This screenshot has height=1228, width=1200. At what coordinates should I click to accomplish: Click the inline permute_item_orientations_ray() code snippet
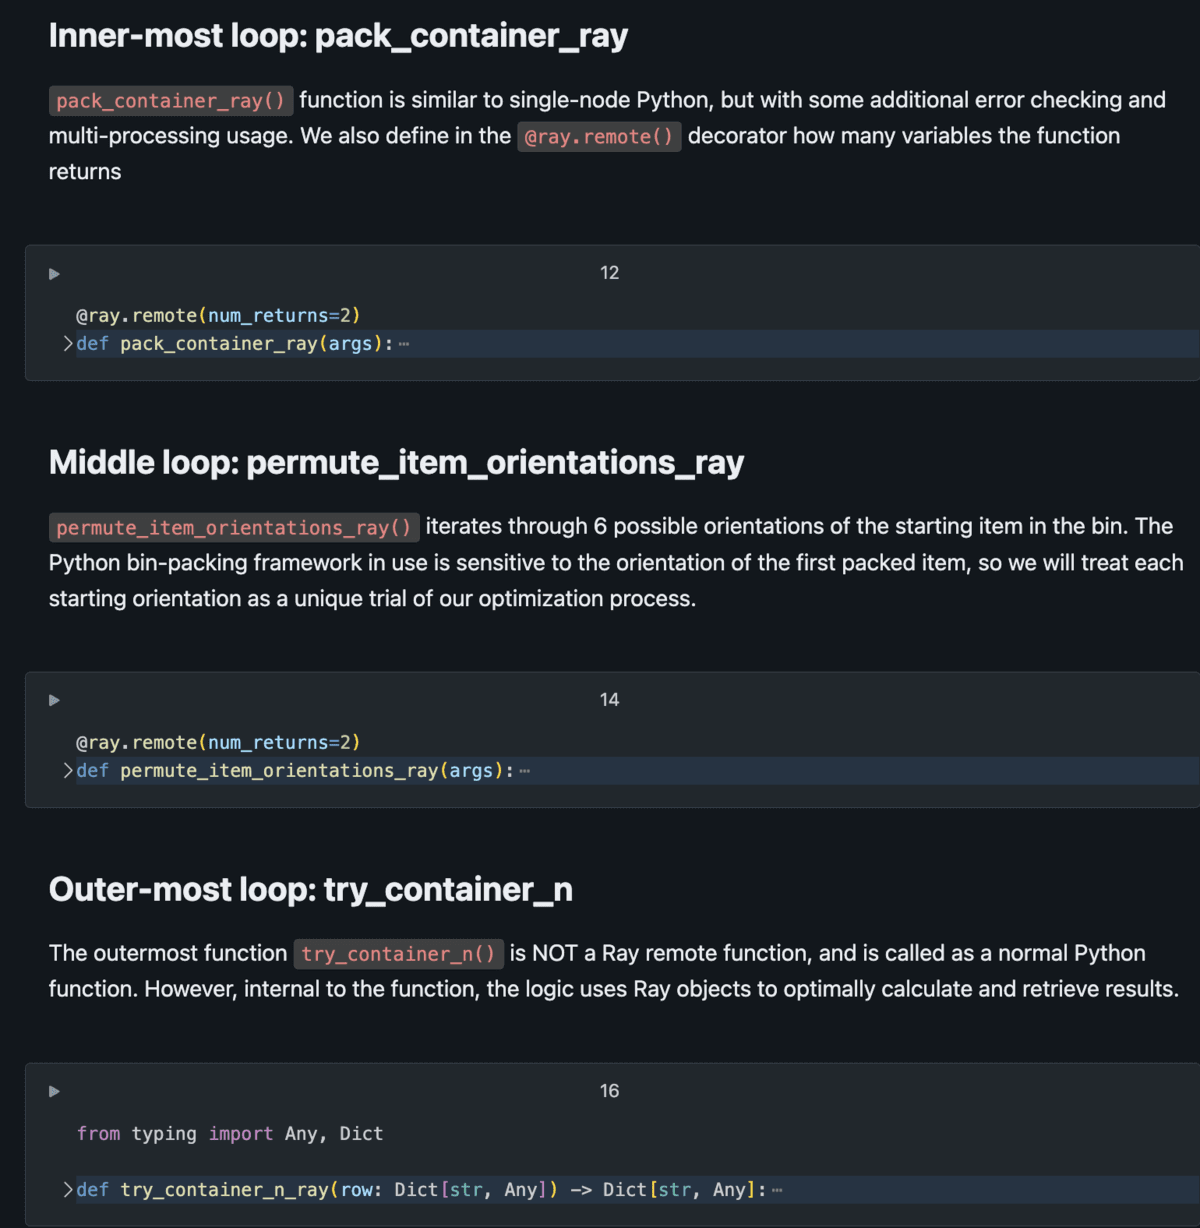pos(234,528)
